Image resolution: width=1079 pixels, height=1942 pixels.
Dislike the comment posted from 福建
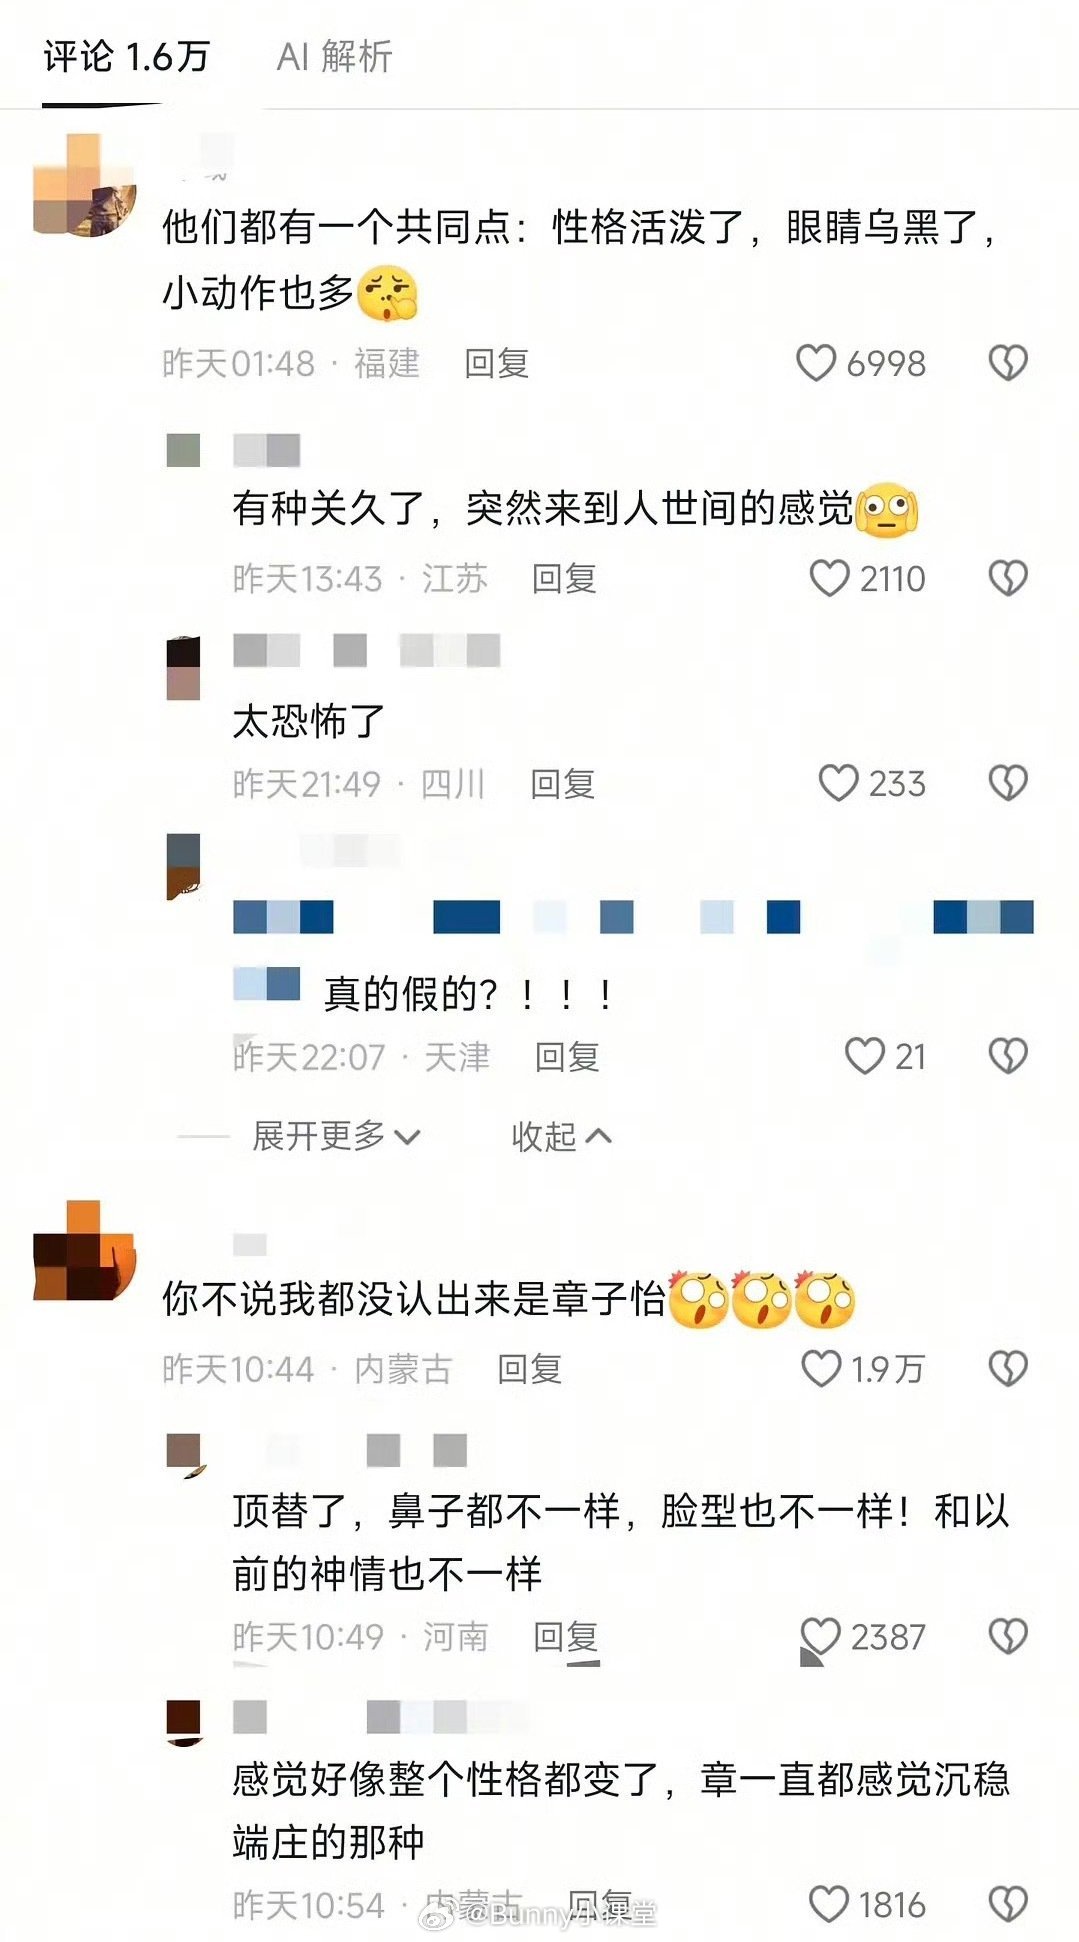1008,363
